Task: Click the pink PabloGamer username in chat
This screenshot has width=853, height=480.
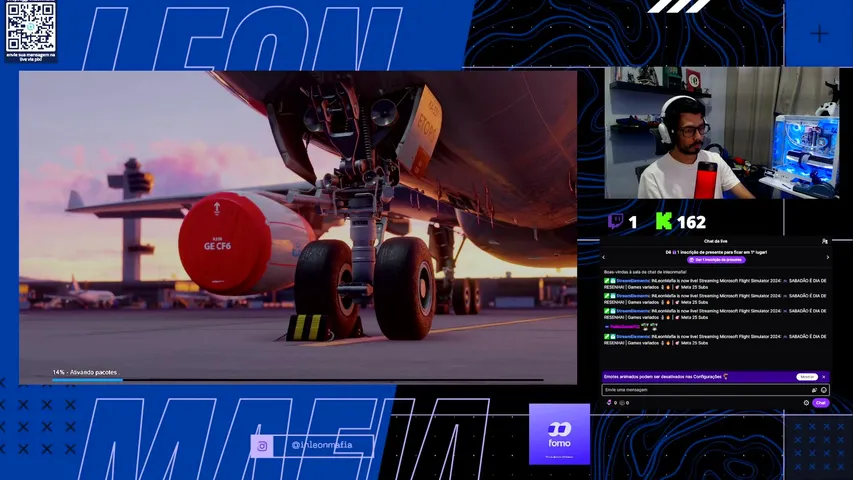Action: 625,327
